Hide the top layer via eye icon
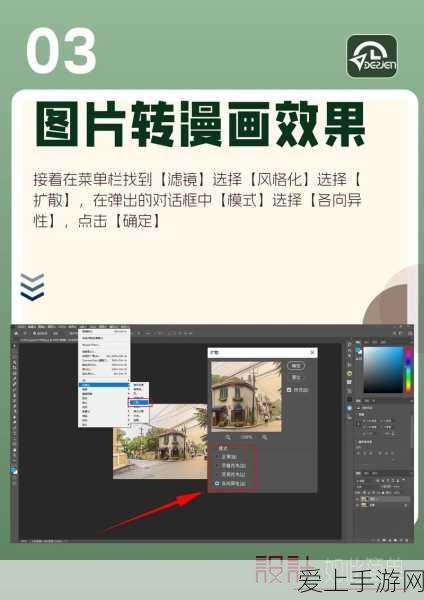Viewport: 424px width, 600px height. 358,499
